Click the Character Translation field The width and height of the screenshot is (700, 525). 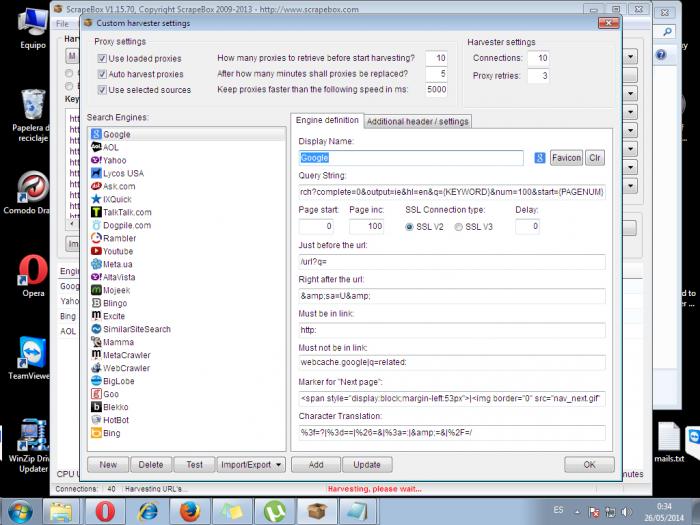[x=452, y=432]
